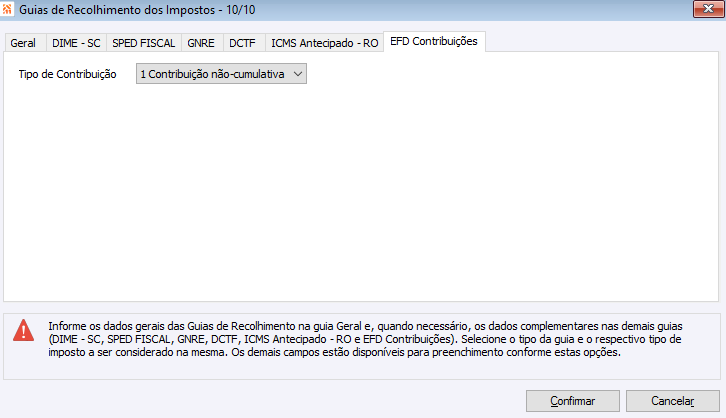This screenshot has height=418, width=726.
Task: Confirm with the Confirmar button
Action: pos(573,401)
